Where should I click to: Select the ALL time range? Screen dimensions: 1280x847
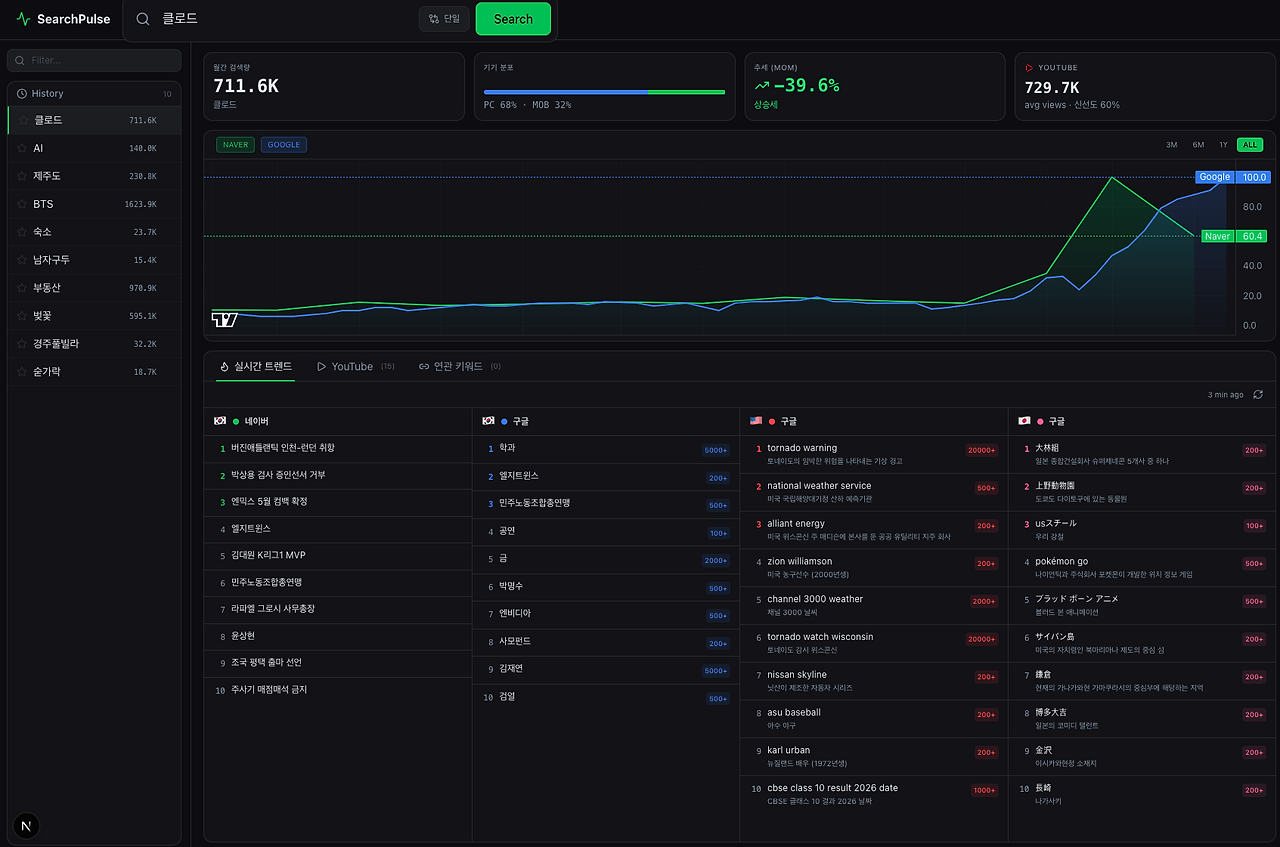tap(1250, 145)
